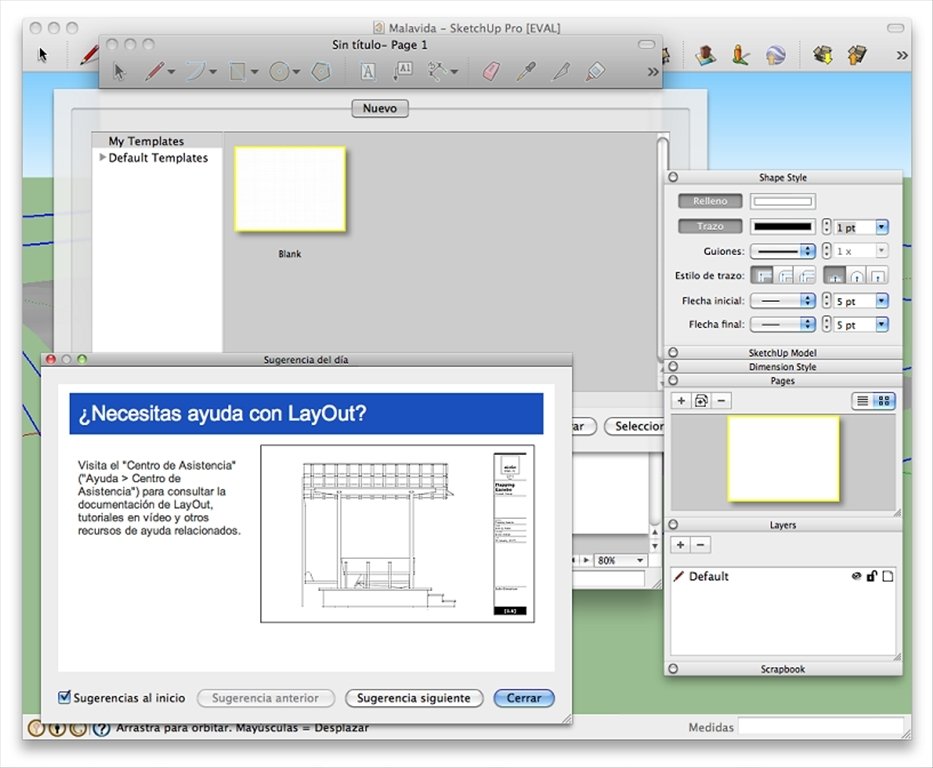Screen dimensions: 933x768
Task: Select the eyedropper Style tool
Action: click(526, 72)
